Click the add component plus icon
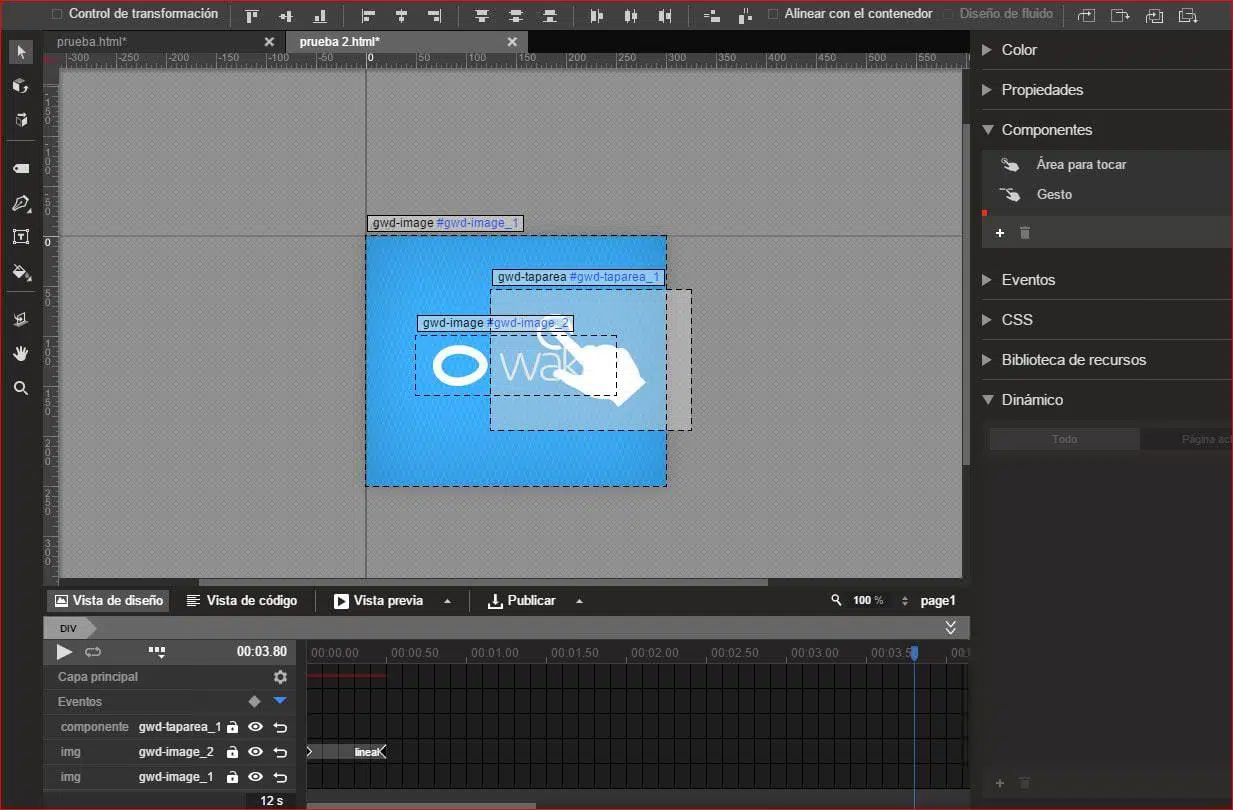The height and width of the screenshot is (810, 1233). pyautogui.click(x=999, y=233)
